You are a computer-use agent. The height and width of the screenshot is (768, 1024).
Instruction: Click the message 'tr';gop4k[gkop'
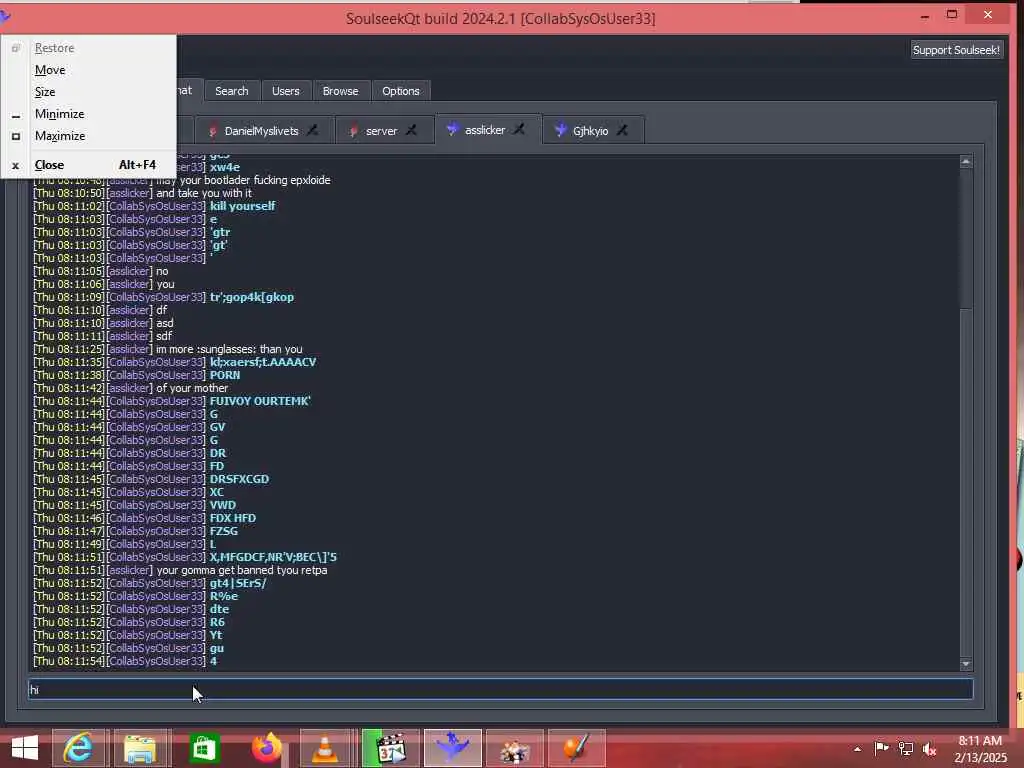click(251, 297)
